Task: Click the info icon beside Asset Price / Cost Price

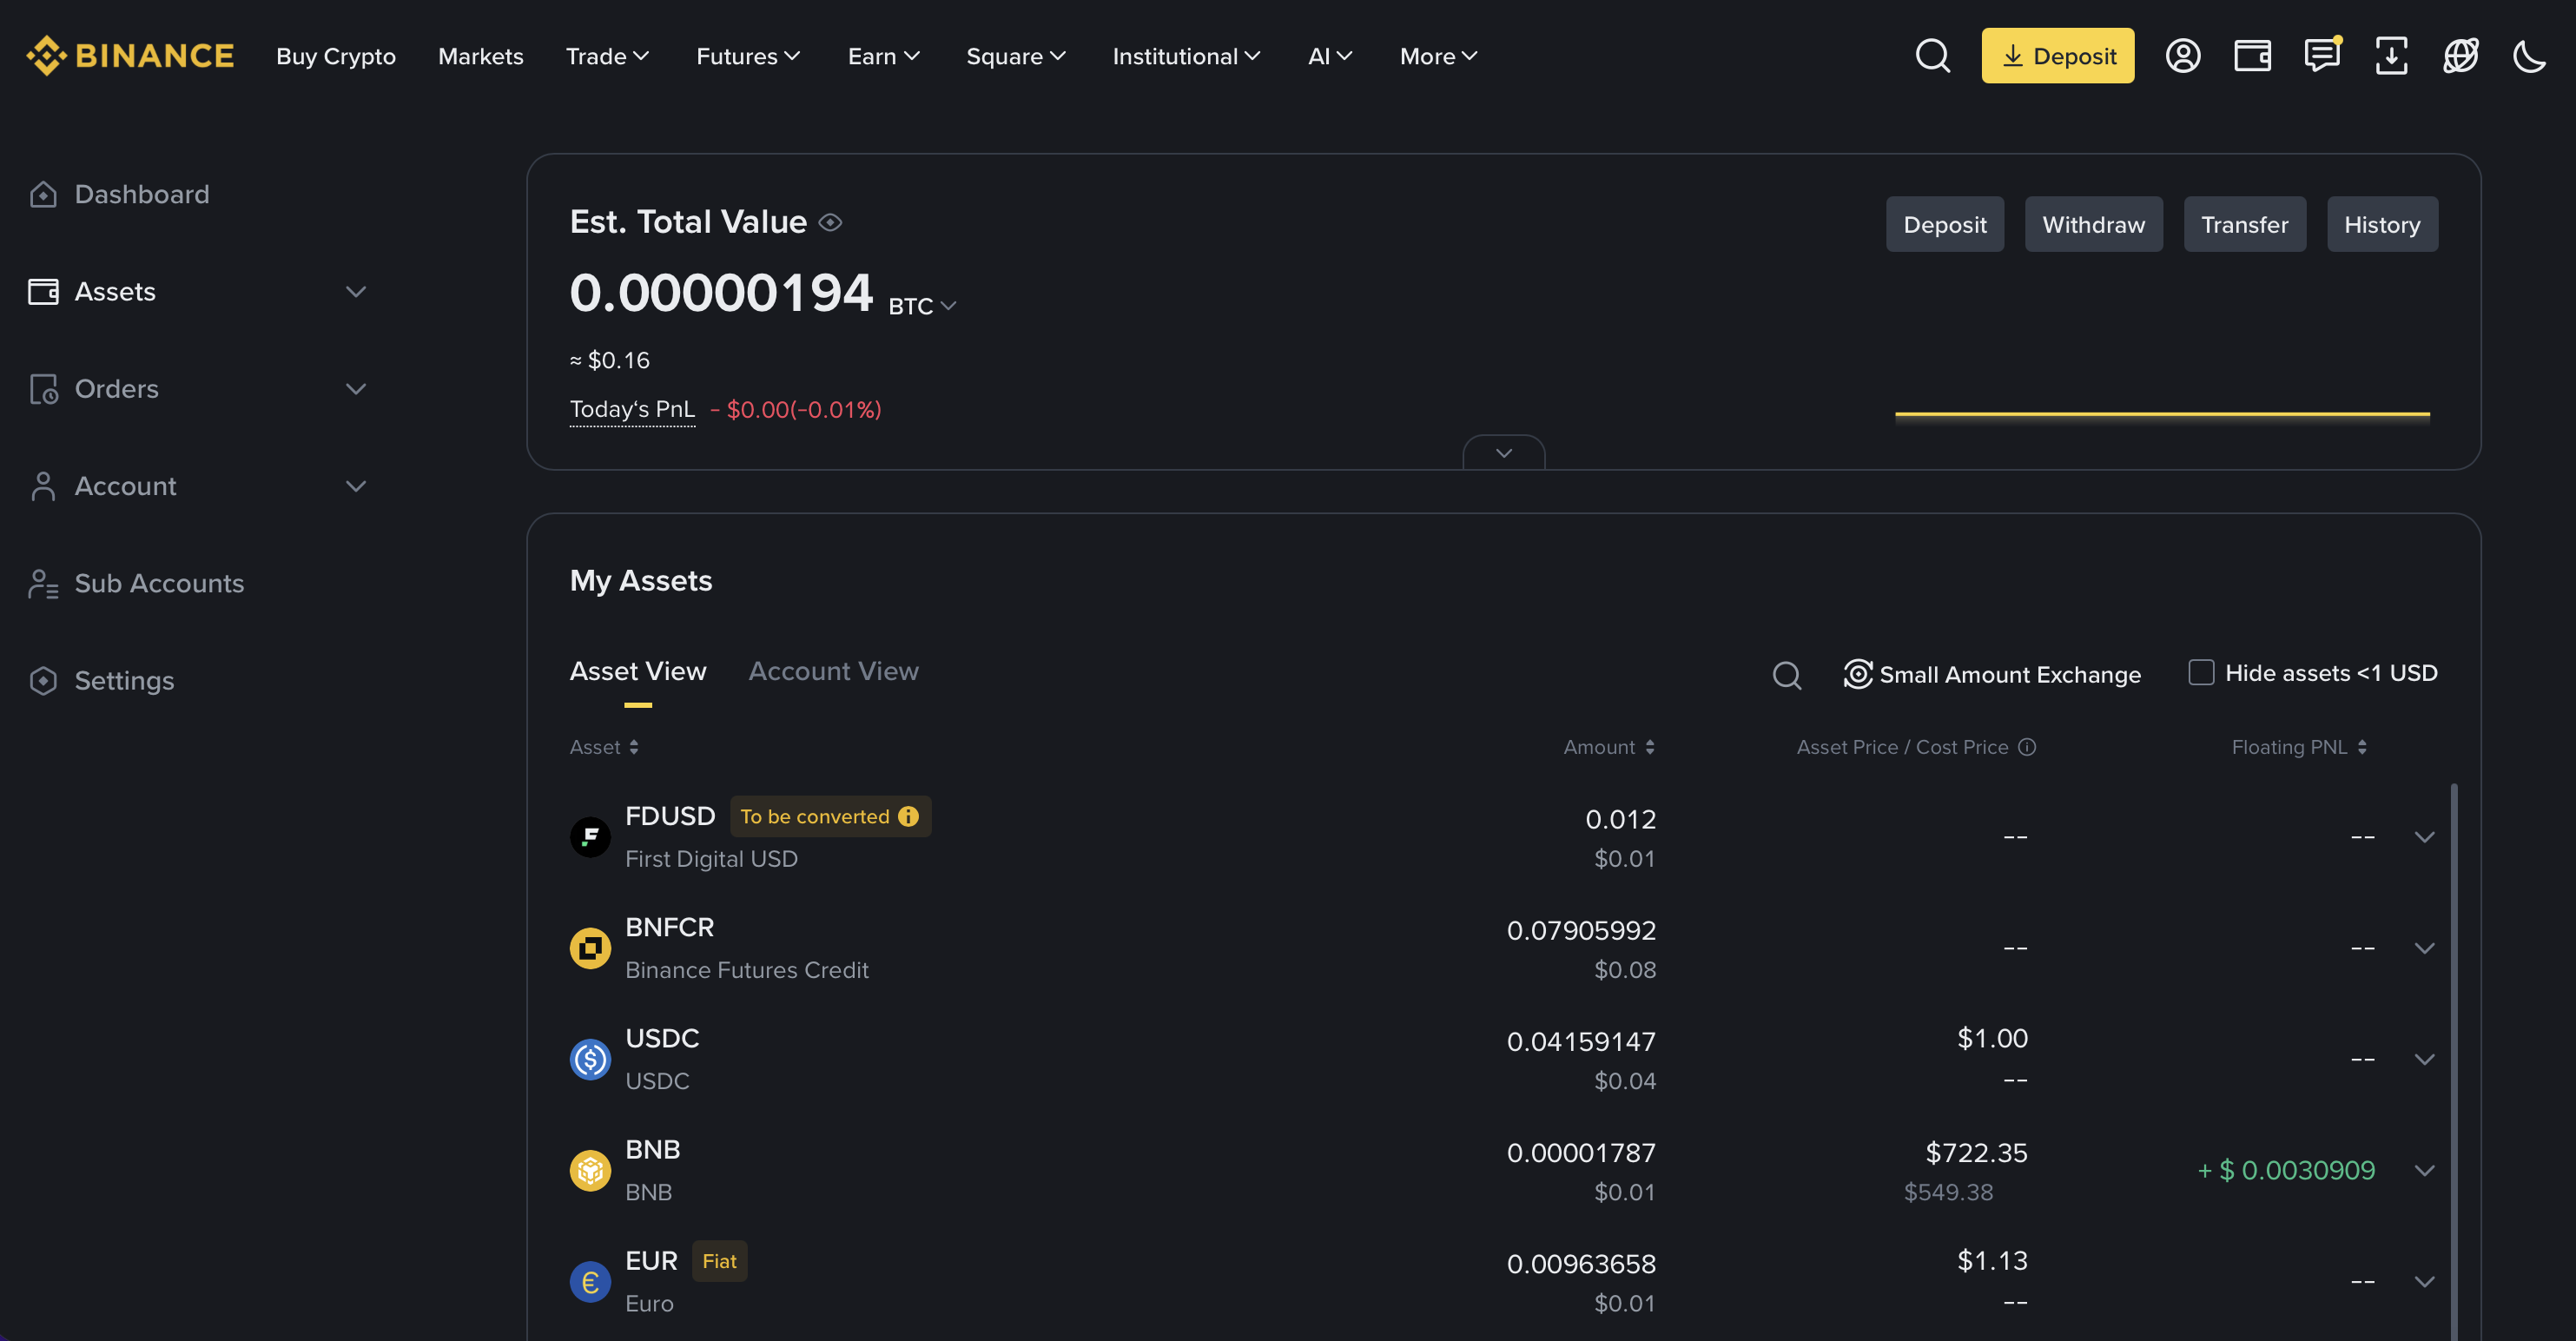Action: pyautogui.click(x=2027, y=747)
